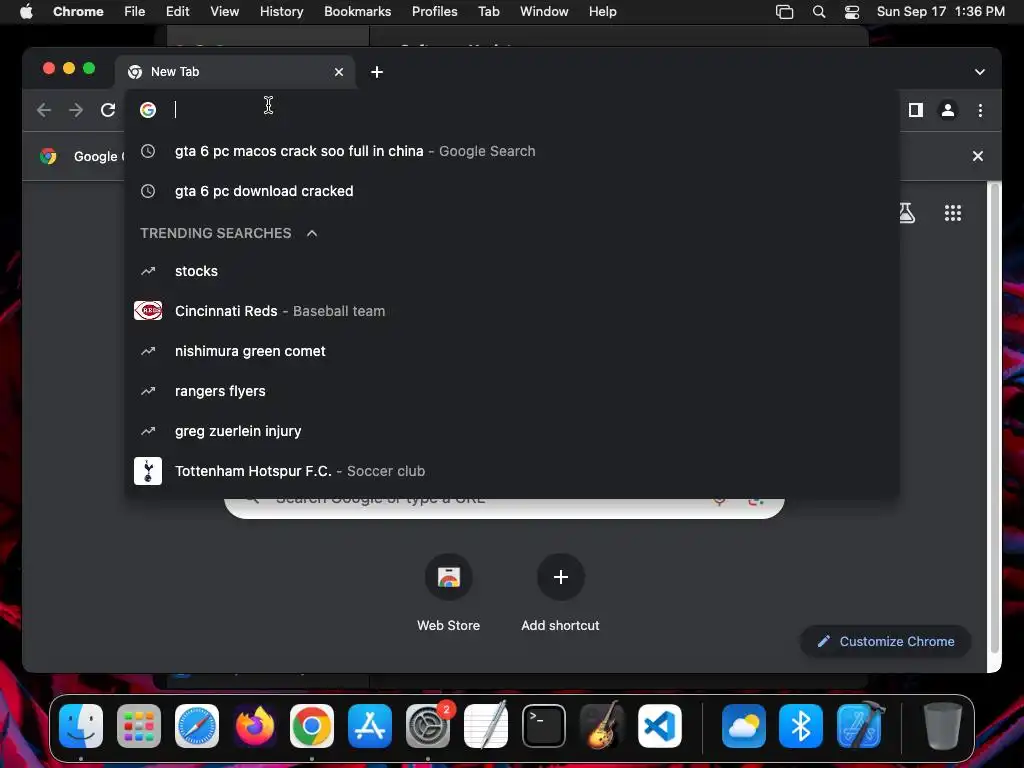This screenshot has width=1024, height=768.
Task: Choose trending search stocks
Action: [x=512, y=271]
